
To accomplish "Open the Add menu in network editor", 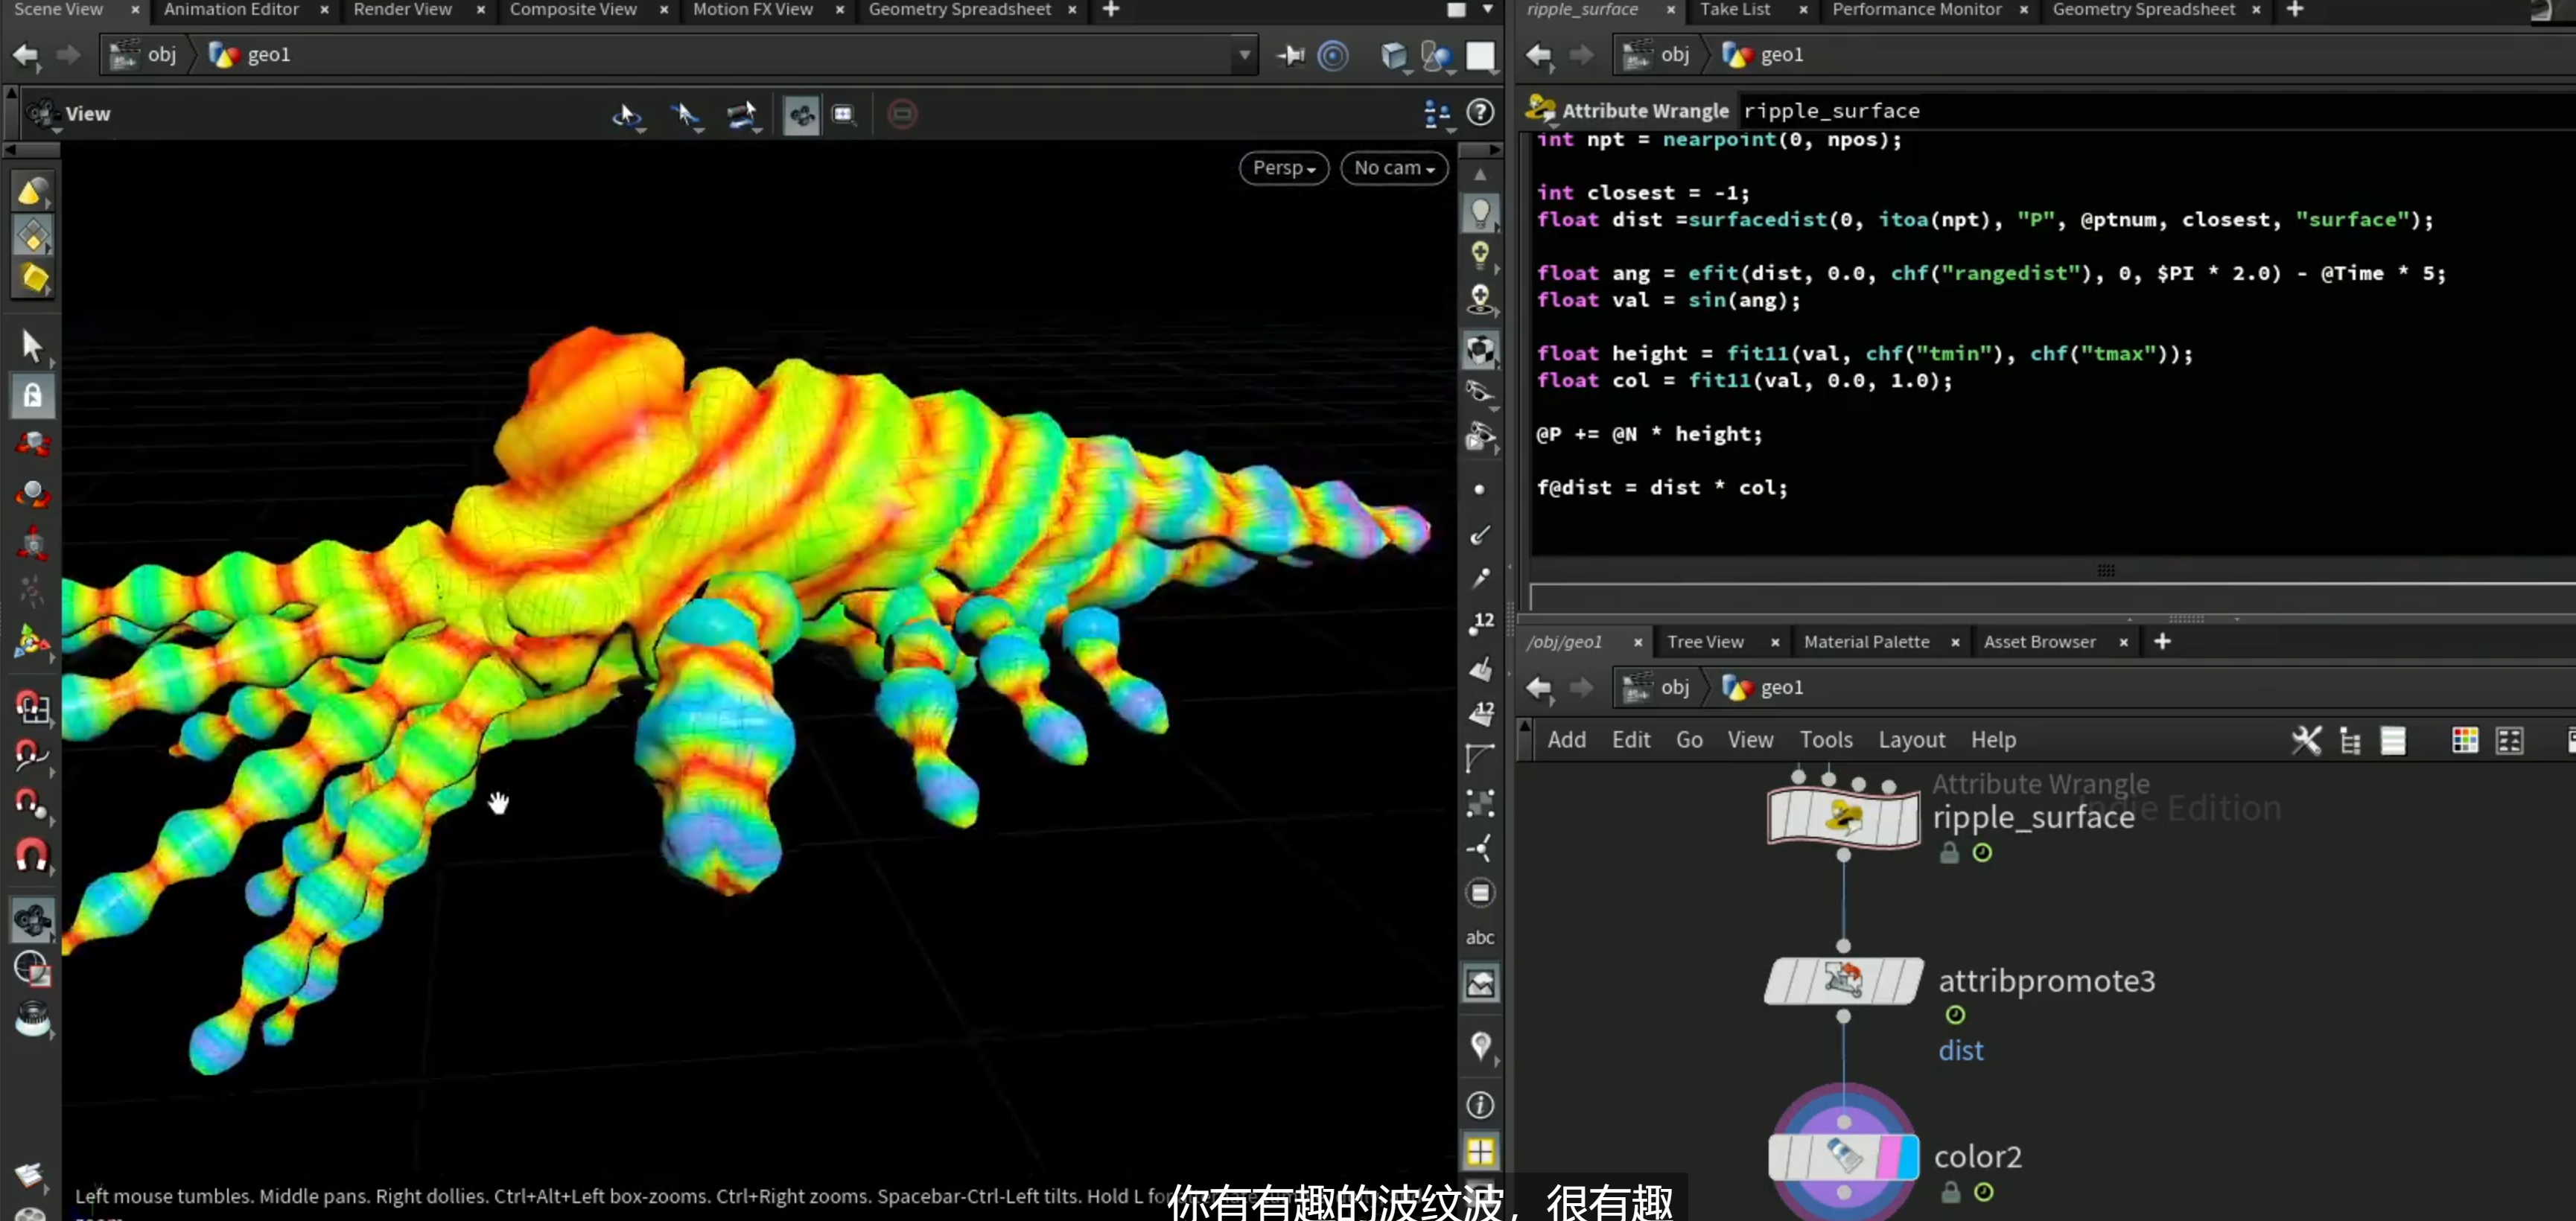I will tap(1566, 740).
